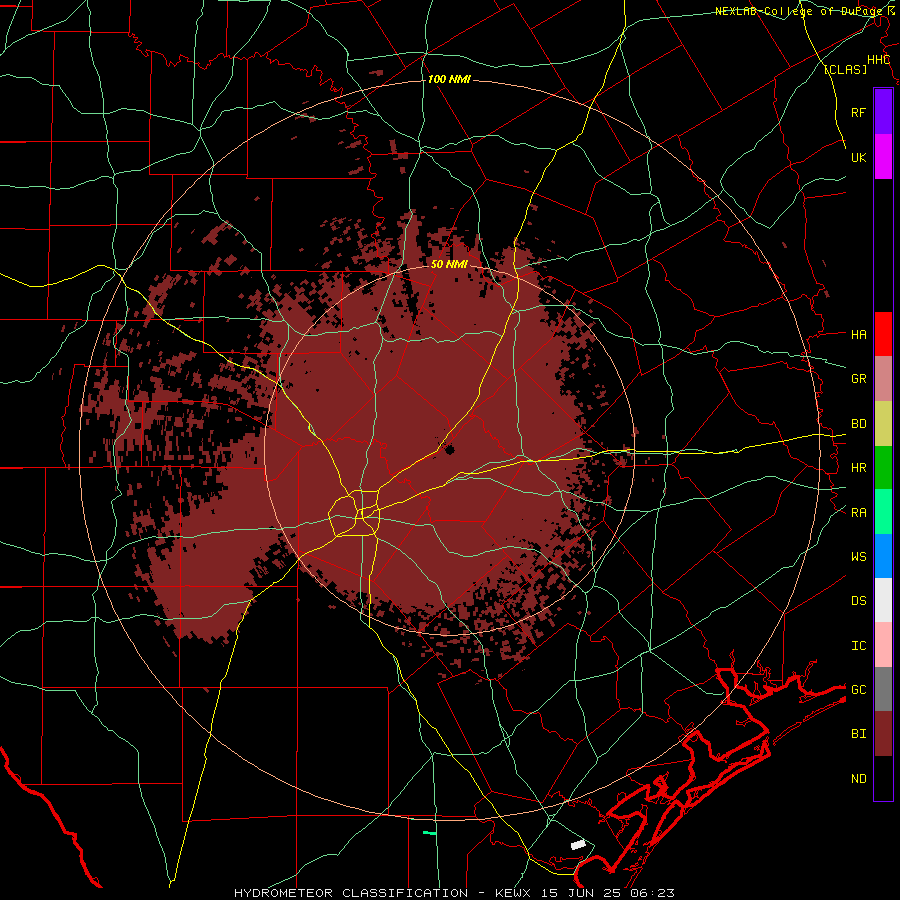Click the "HYDROMETEOR CLASSIFICATION" title text
Image resolution: width=900 pixels, height=900 pixels.
pyautogui.click(x=351, y=893)
